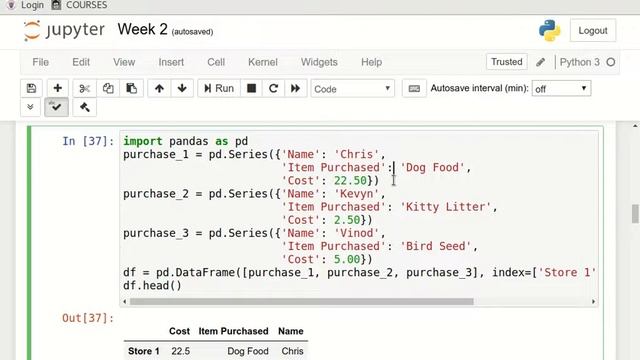Open the Insert menu
This screenshot has height=360, width=640.
171,62
